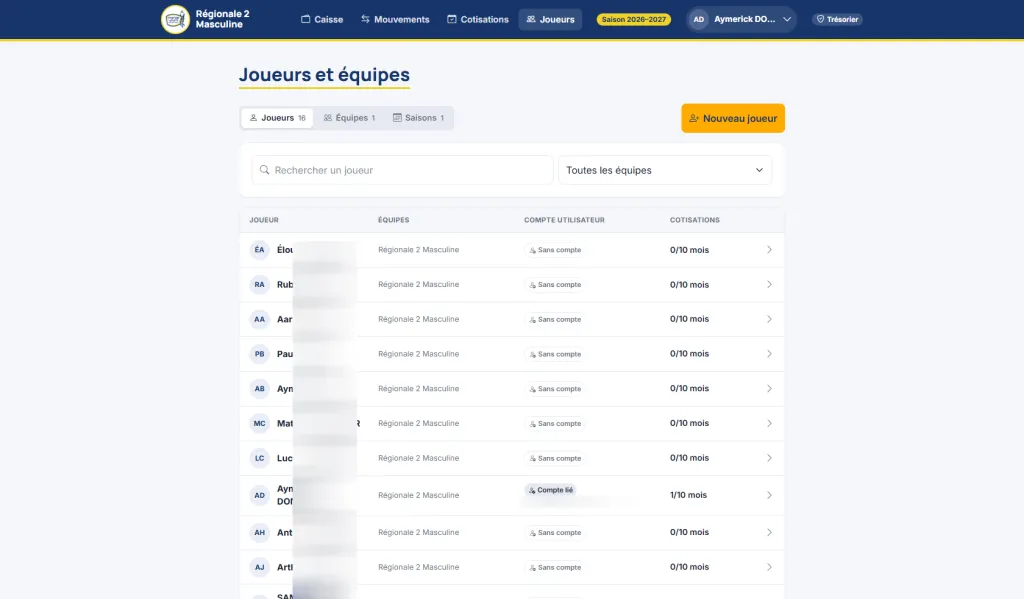Click the club logo in header
This screenshot has height=599, width=1024.
pyautogui.click(x=175, y=19)
